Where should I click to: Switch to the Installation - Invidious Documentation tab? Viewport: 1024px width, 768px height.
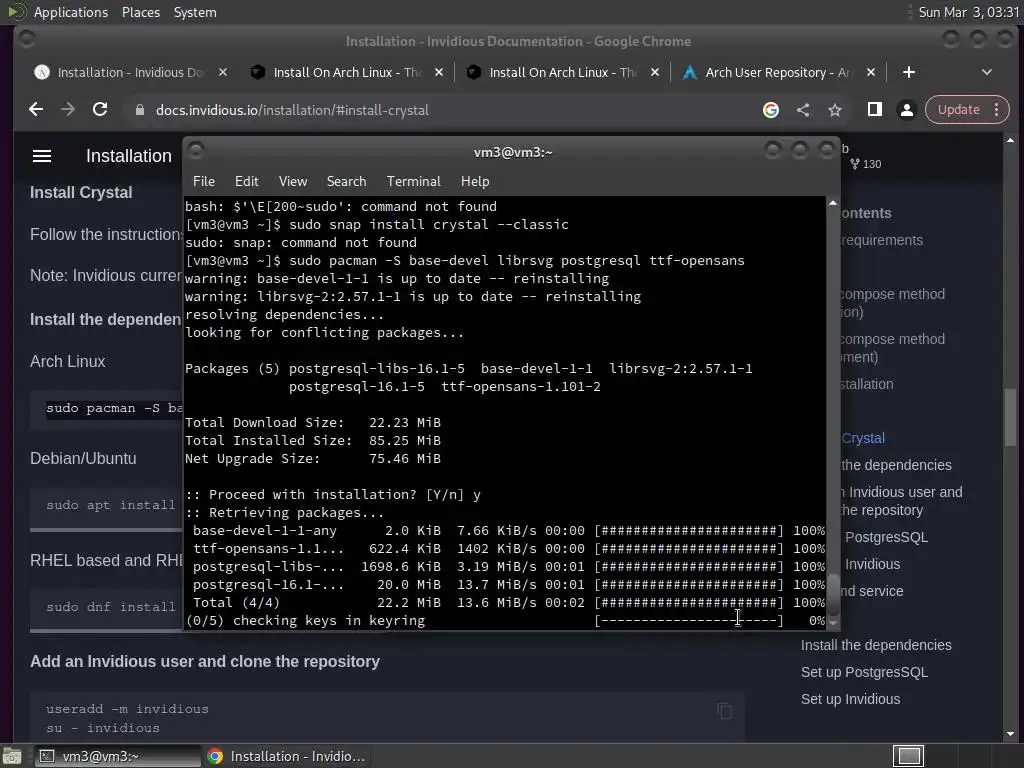click(x=130, y=72)
